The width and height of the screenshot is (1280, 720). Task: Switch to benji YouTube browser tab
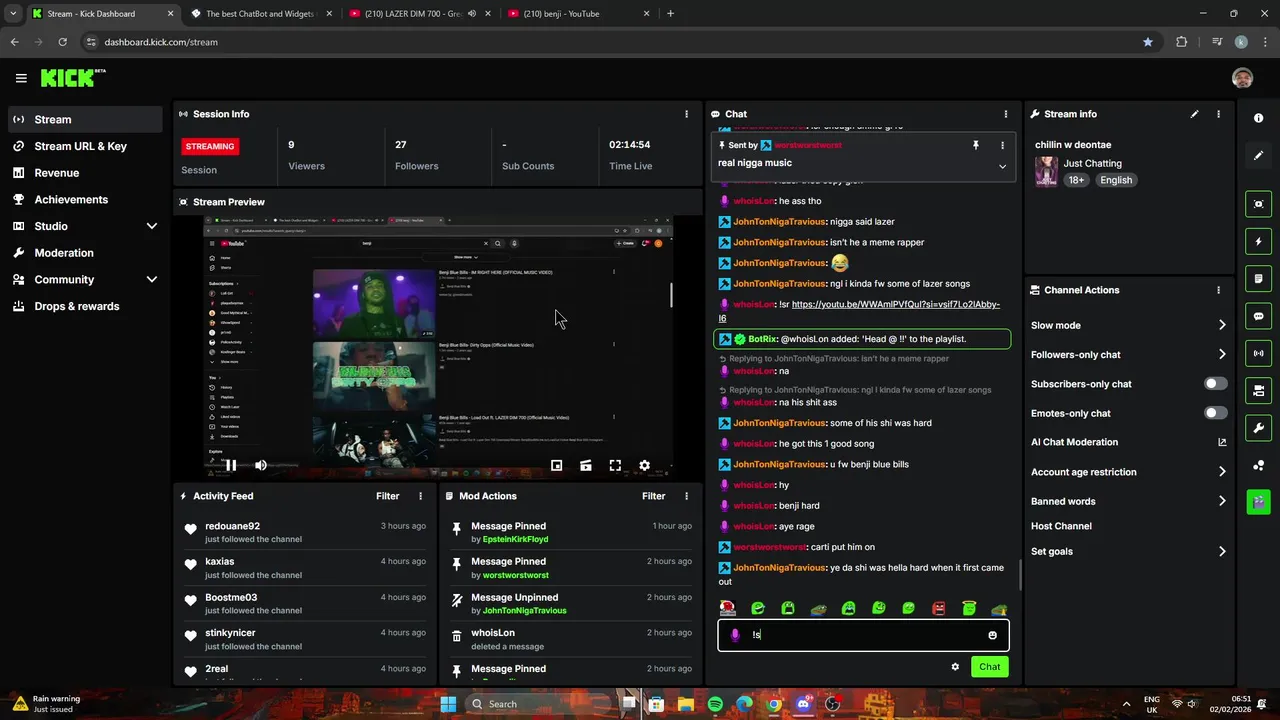pos(578,14)
